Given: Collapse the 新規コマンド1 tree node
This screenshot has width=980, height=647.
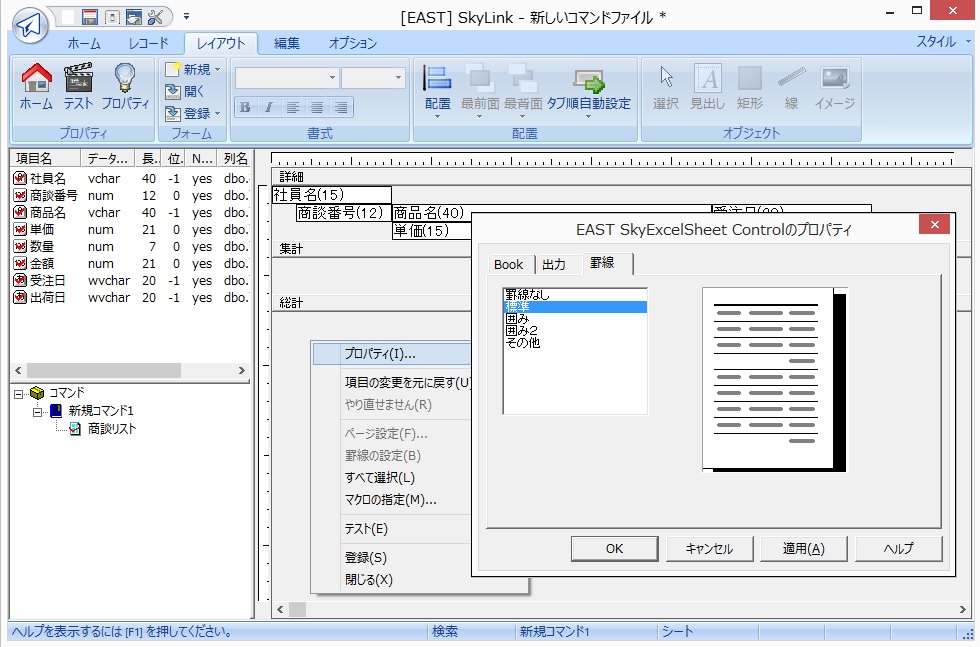Looking at the screenshot, I should click(x=38, y=412).
